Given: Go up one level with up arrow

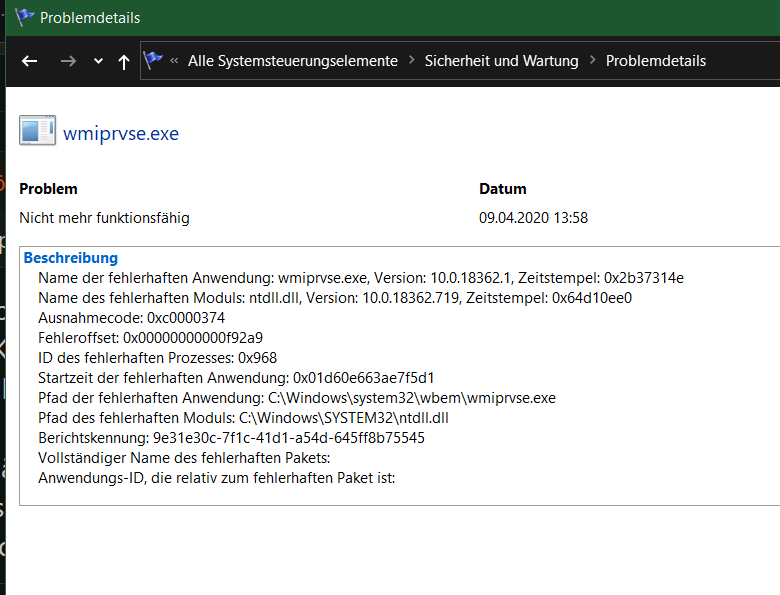Looking at the screenshot, I should (x=124, y=62).
